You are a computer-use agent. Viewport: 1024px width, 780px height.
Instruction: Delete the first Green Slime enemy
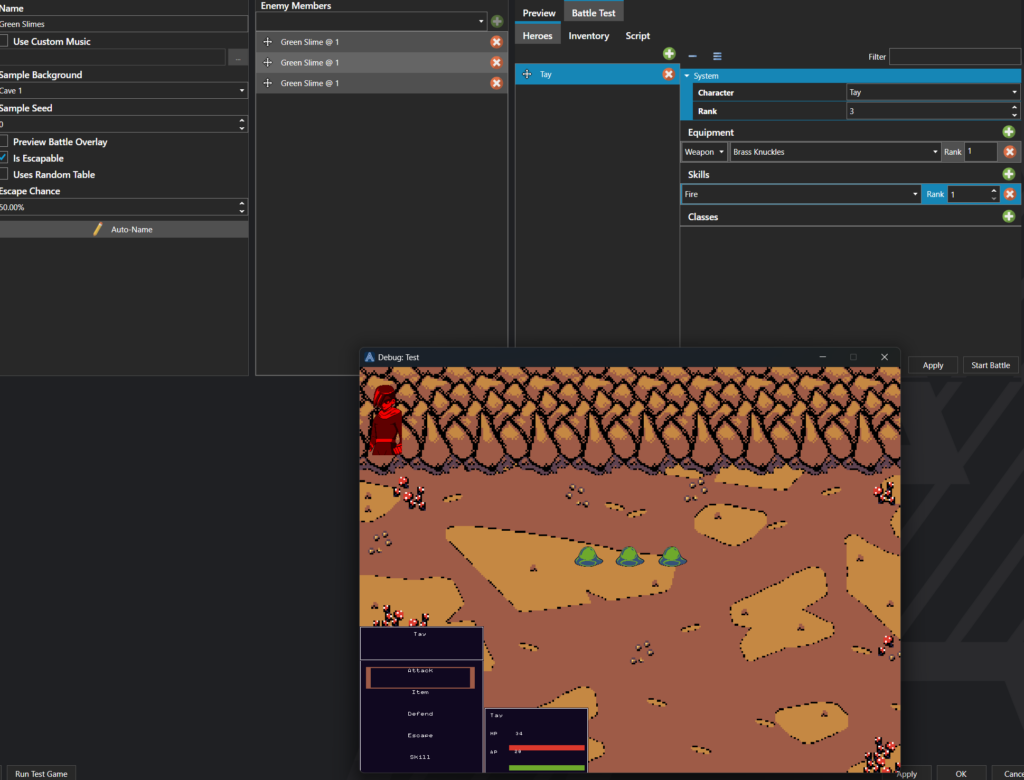[496, 42]
